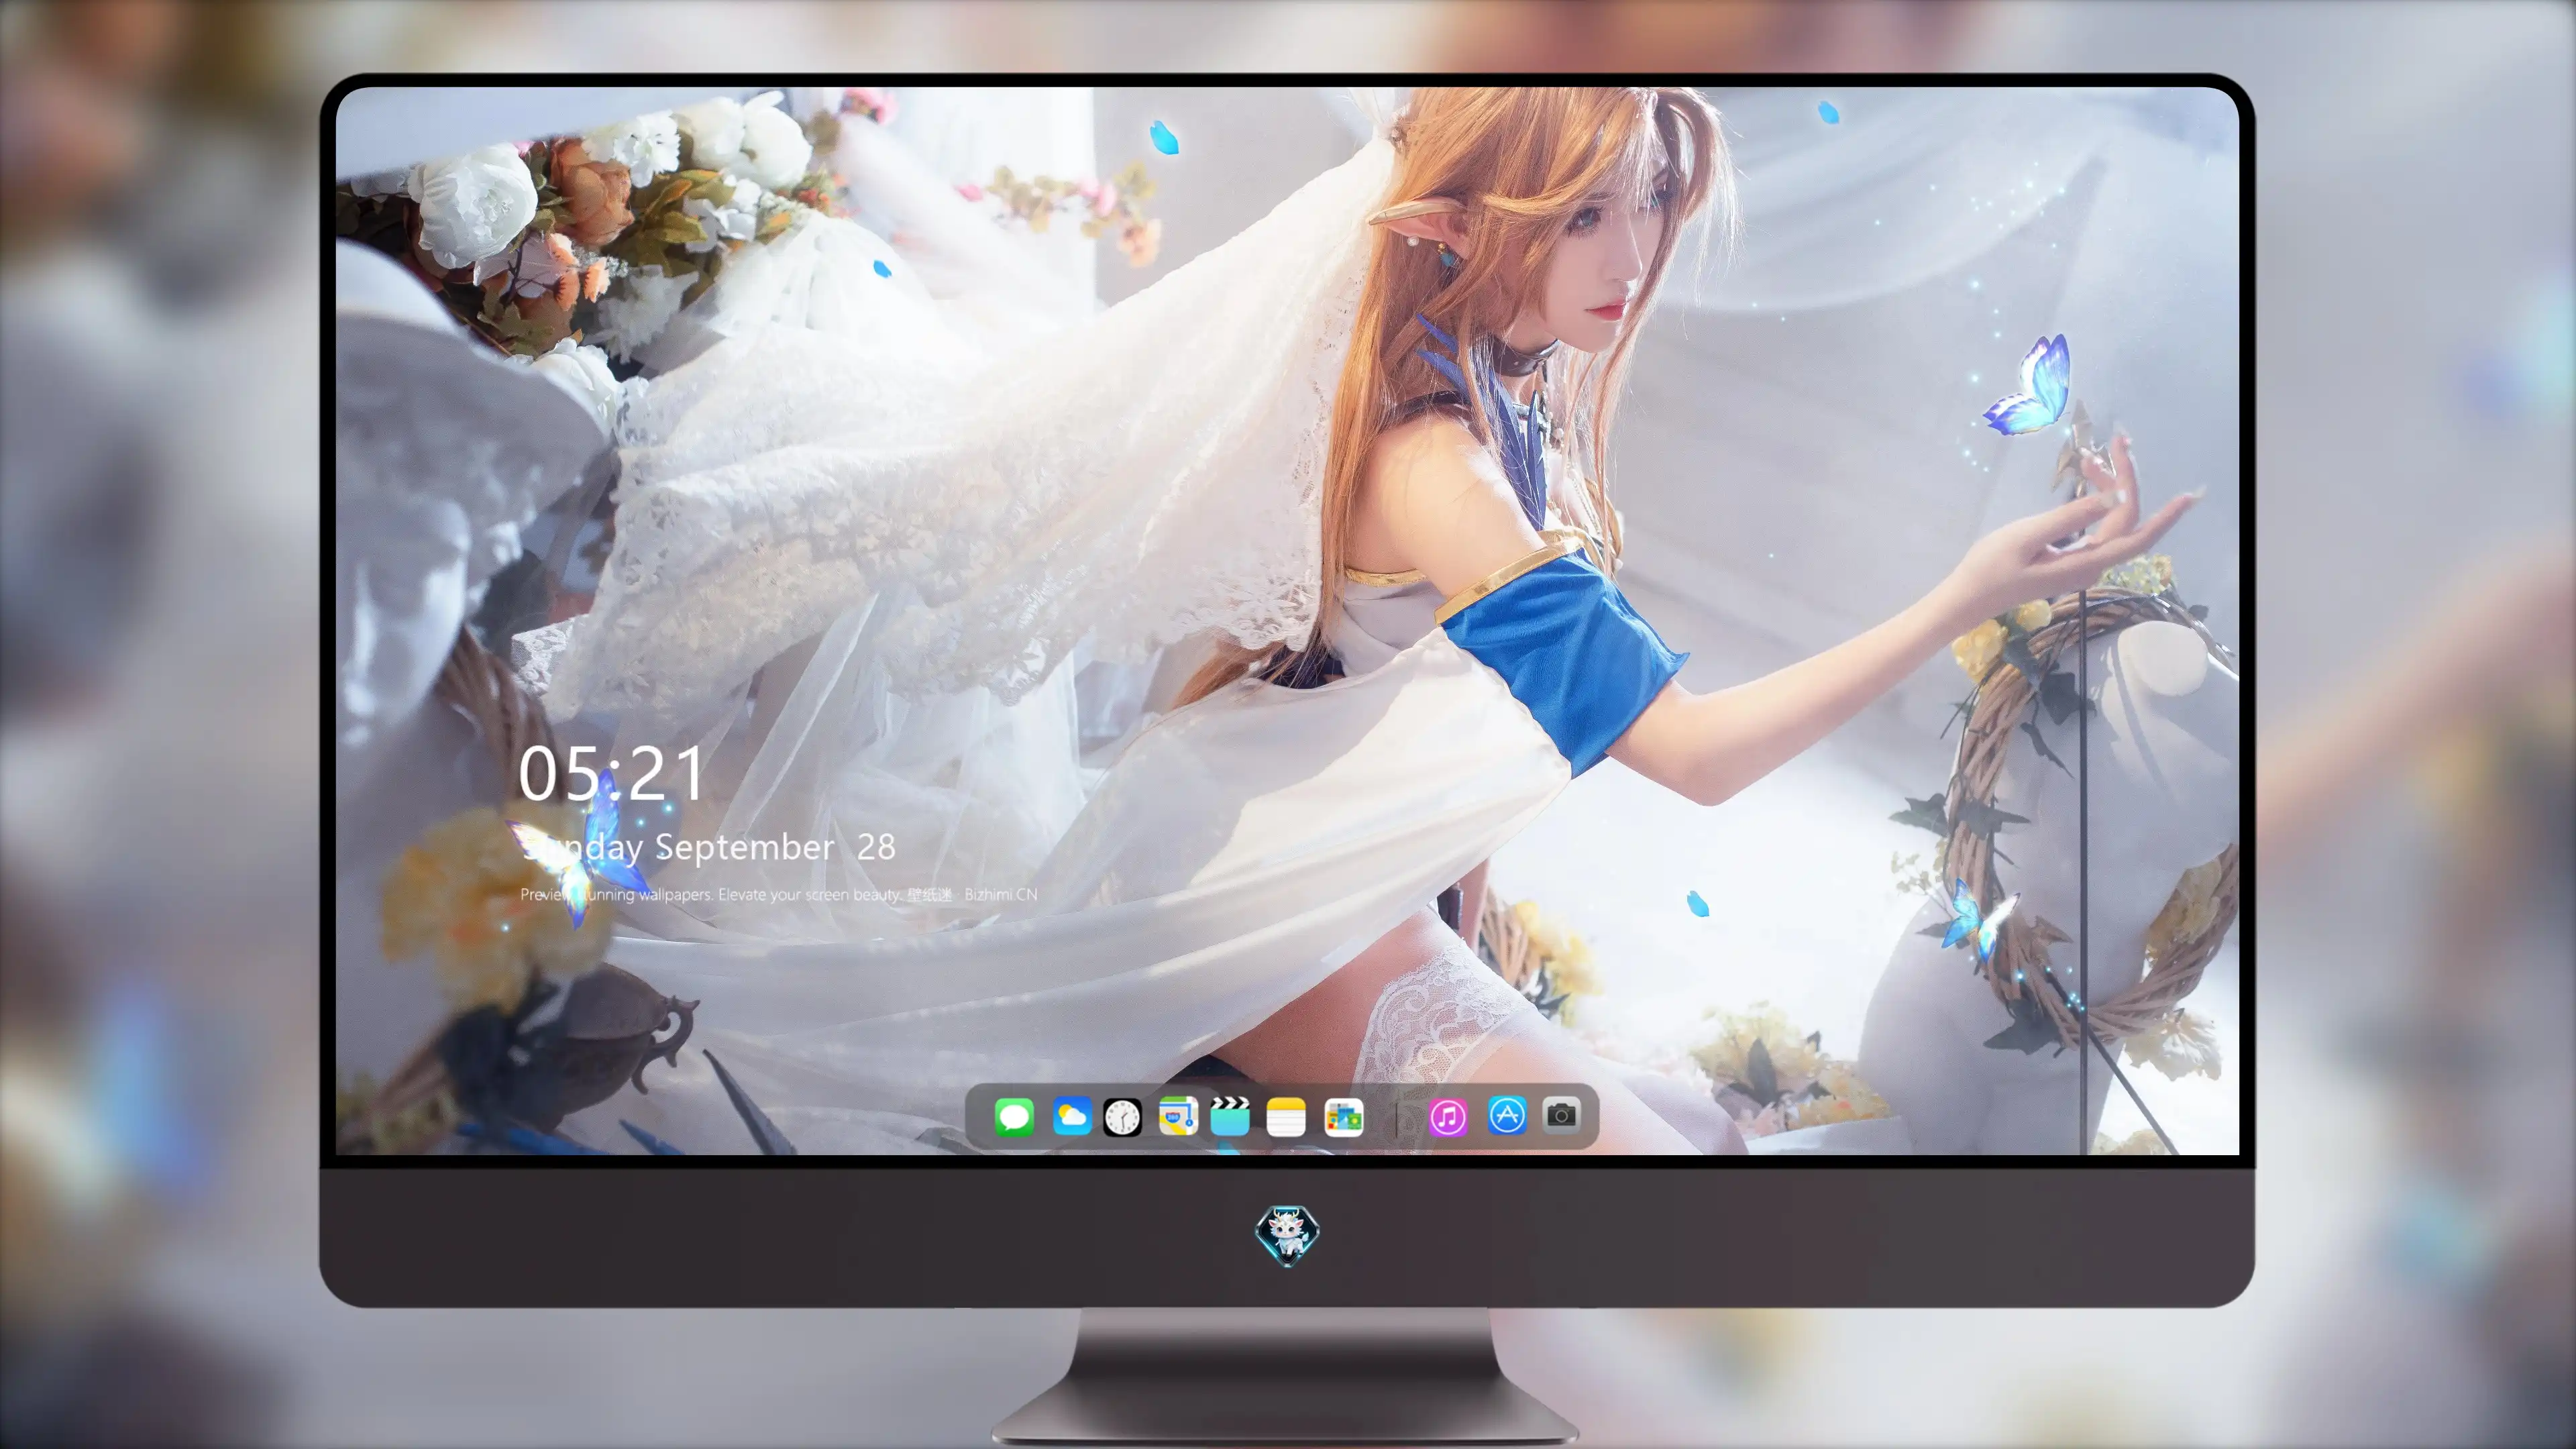Launch the Maps app from the dock

coord(1178,1116)
